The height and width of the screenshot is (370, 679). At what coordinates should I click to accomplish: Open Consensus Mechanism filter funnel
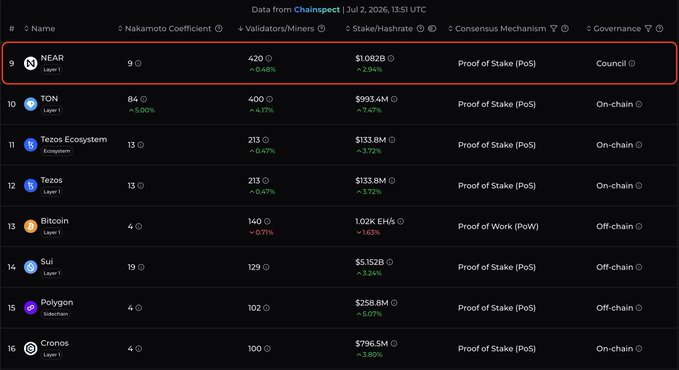pos(553,29)
